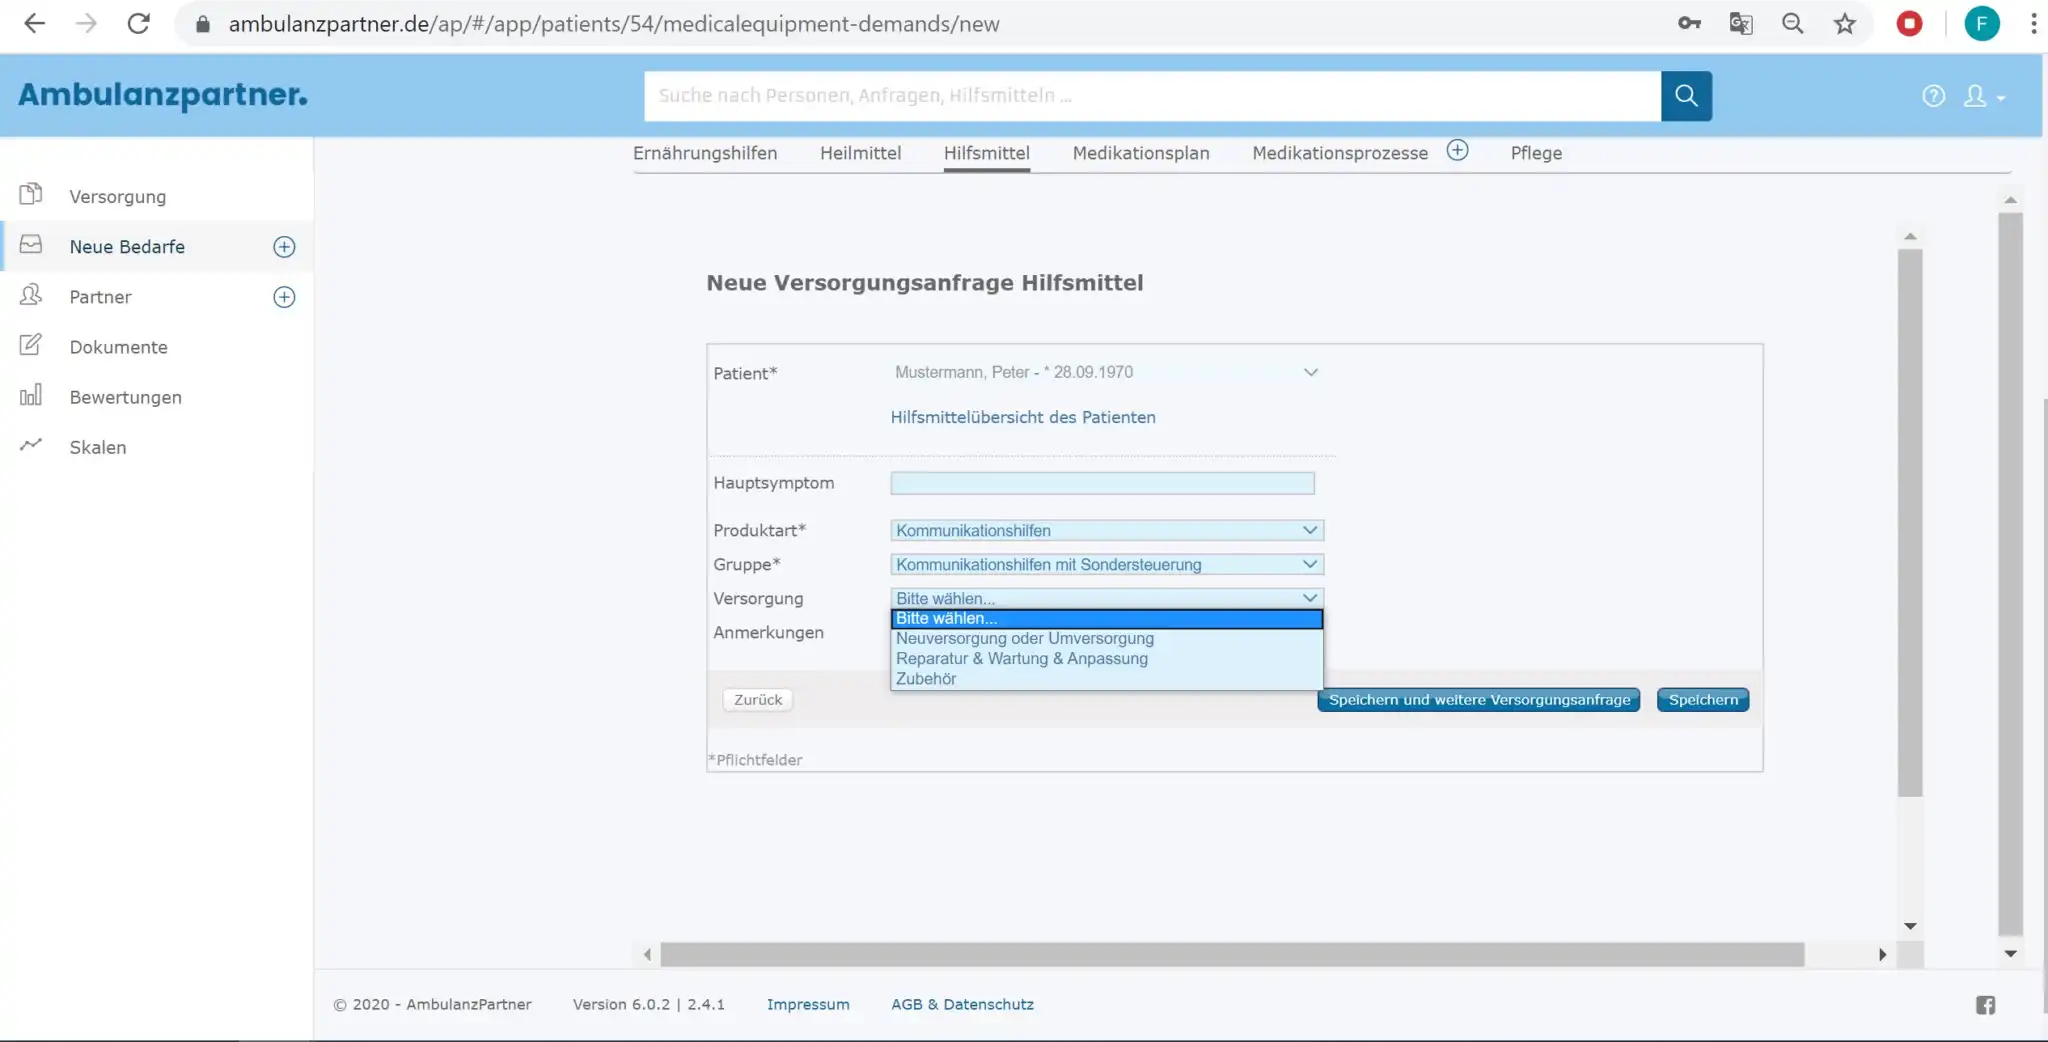
Task: Switch to Heilmittel tab
Action: pyautogui.click(x=860, y=153)
